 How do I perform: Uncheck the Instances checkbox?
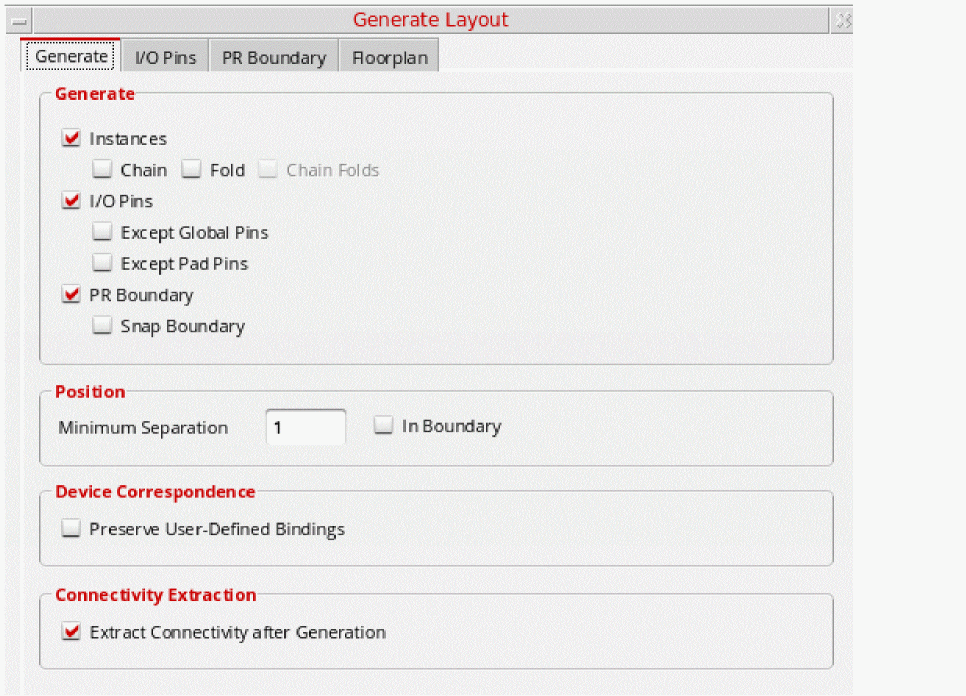pyautogui.click(x=71, y=139)
